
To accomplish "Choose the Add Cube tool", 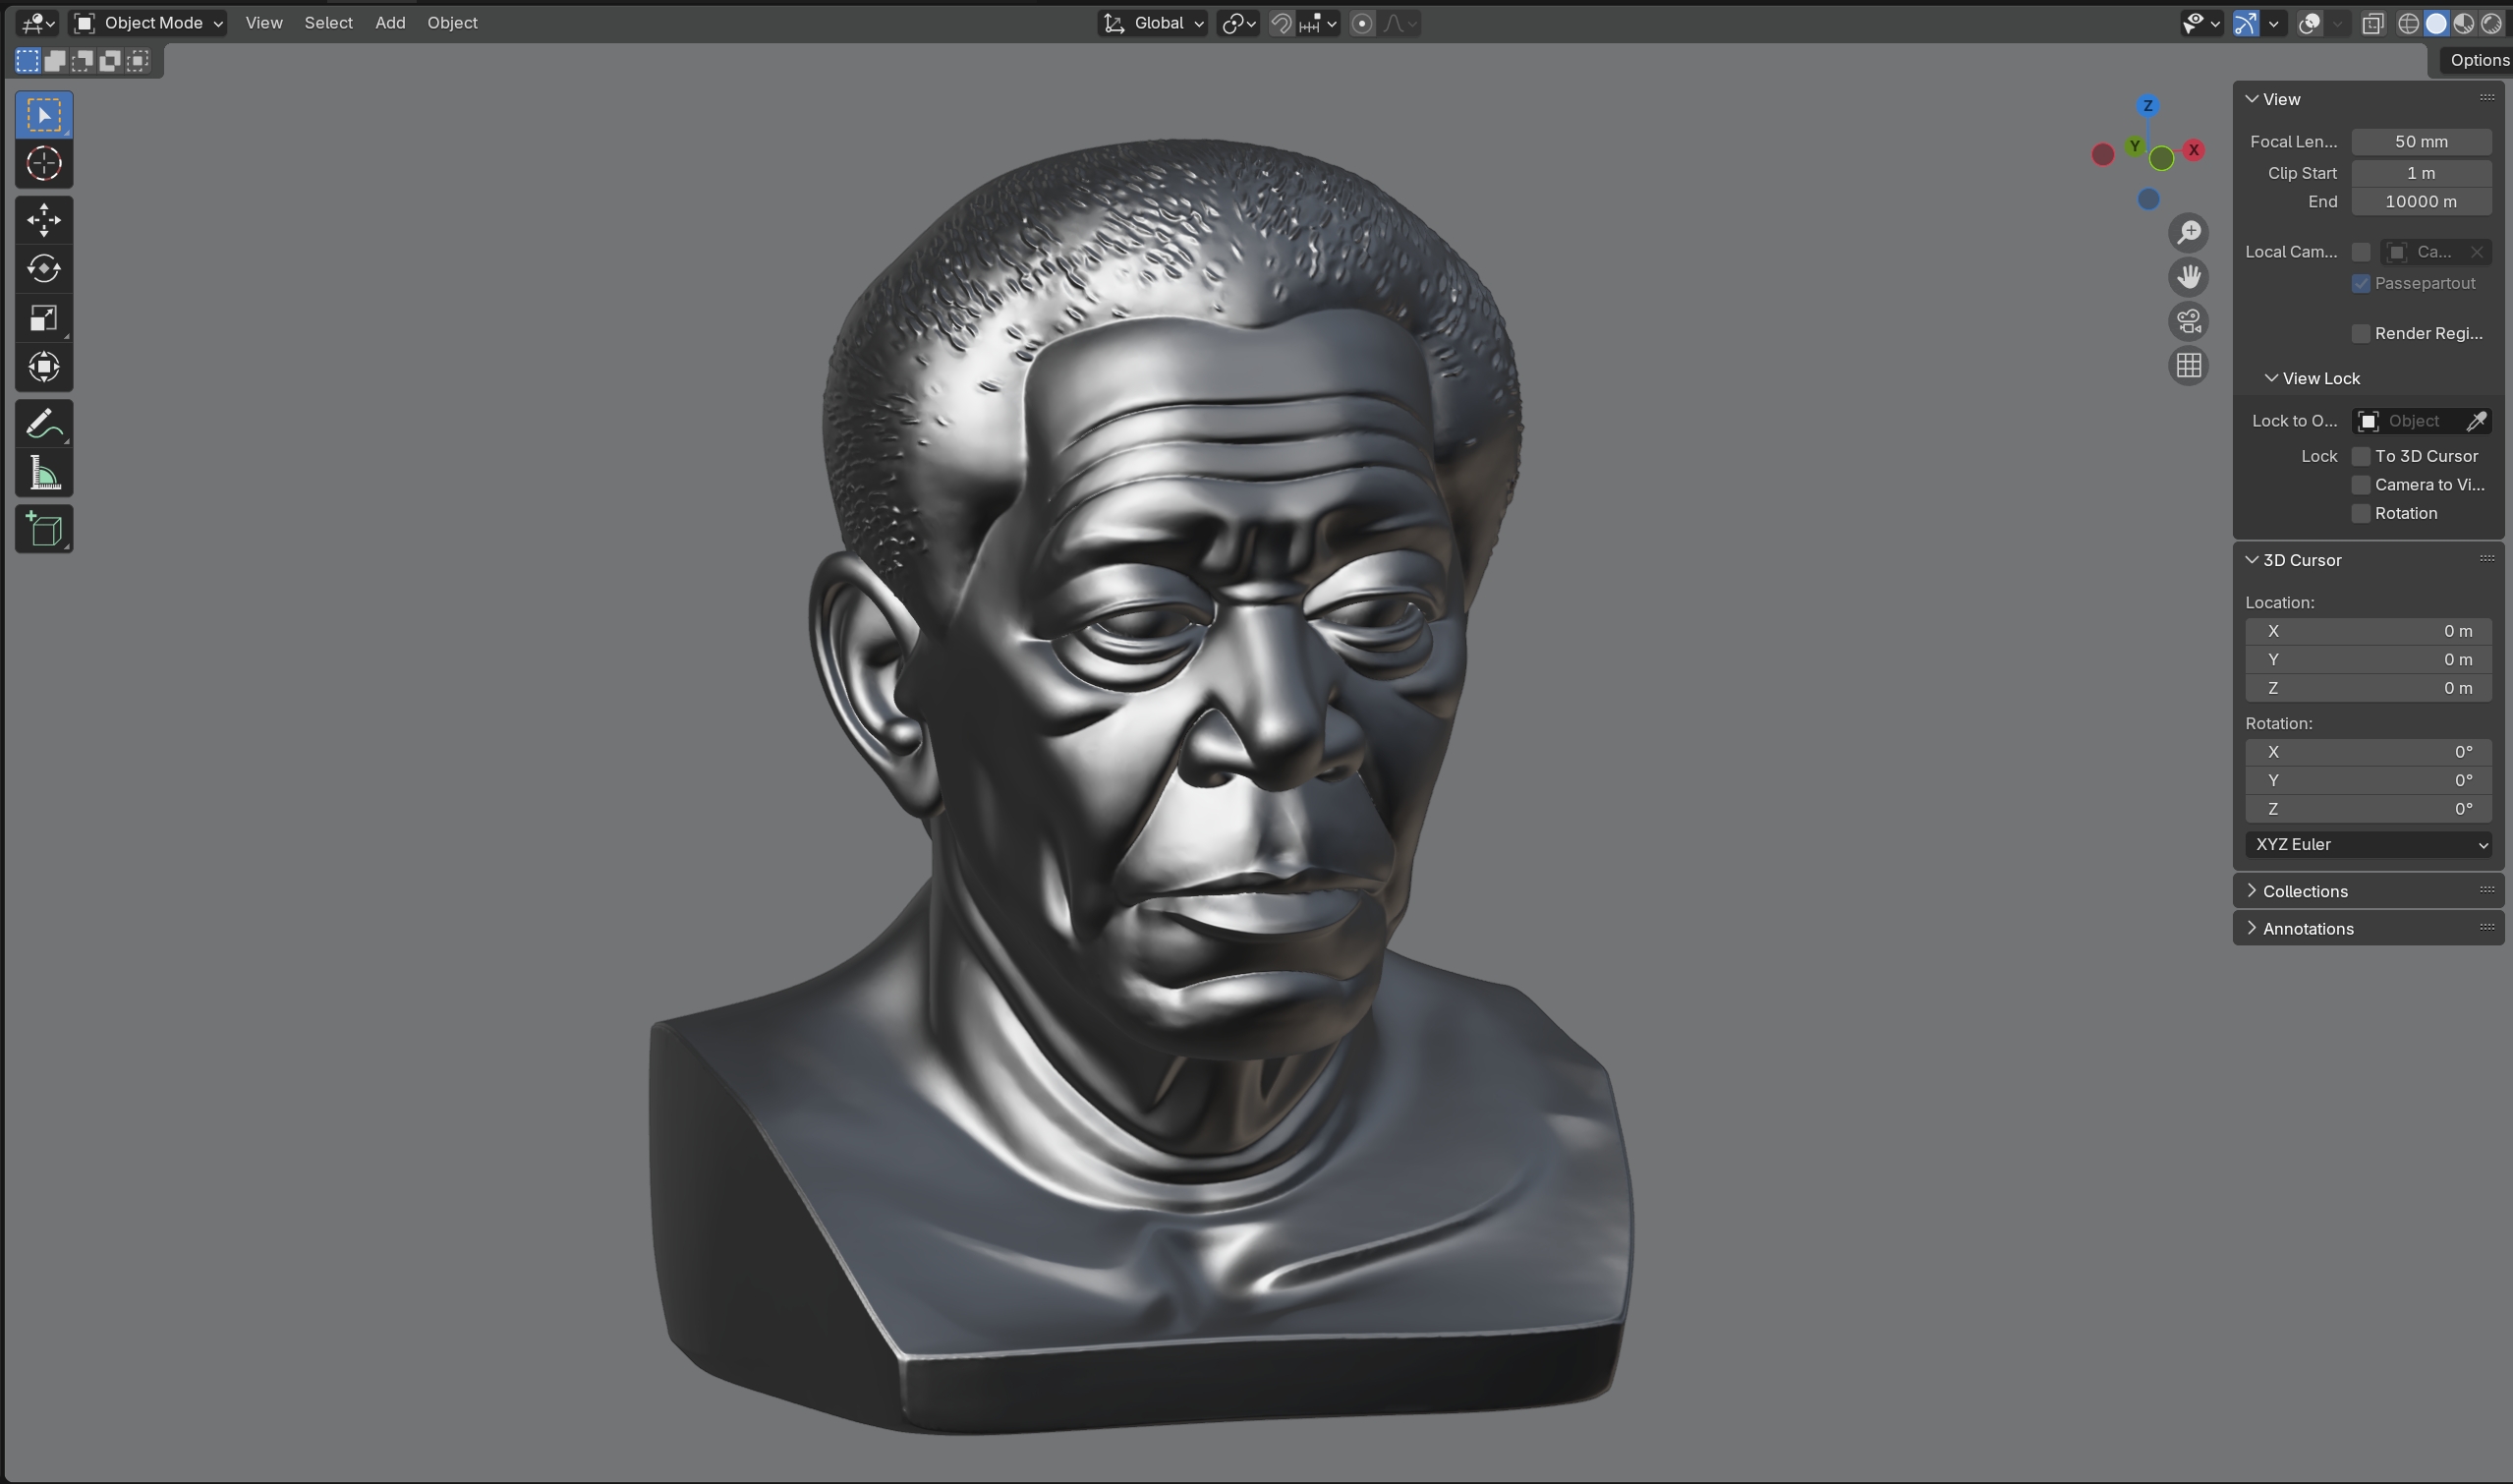I will pos(44,529).
